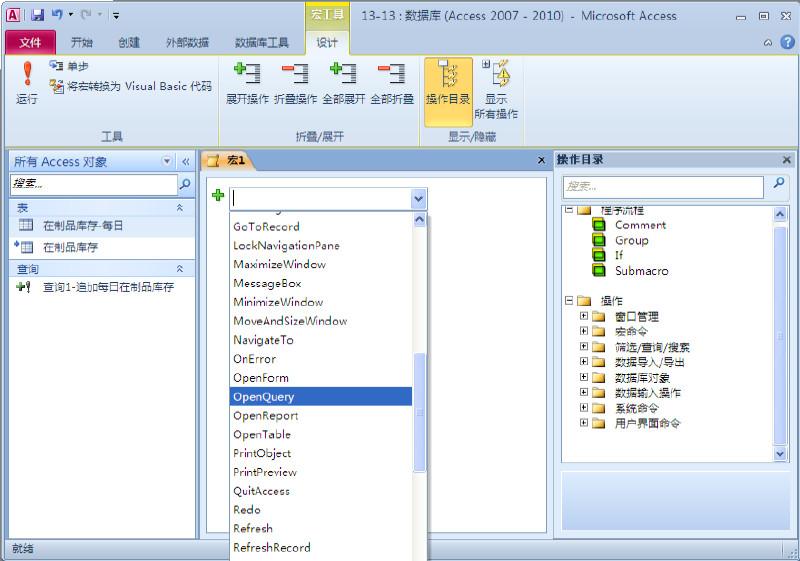This screenshot has width=800, height=561.
Task: Choose OpenQuery from the action list
Action: pyautogui.click(x=321, y=397)
